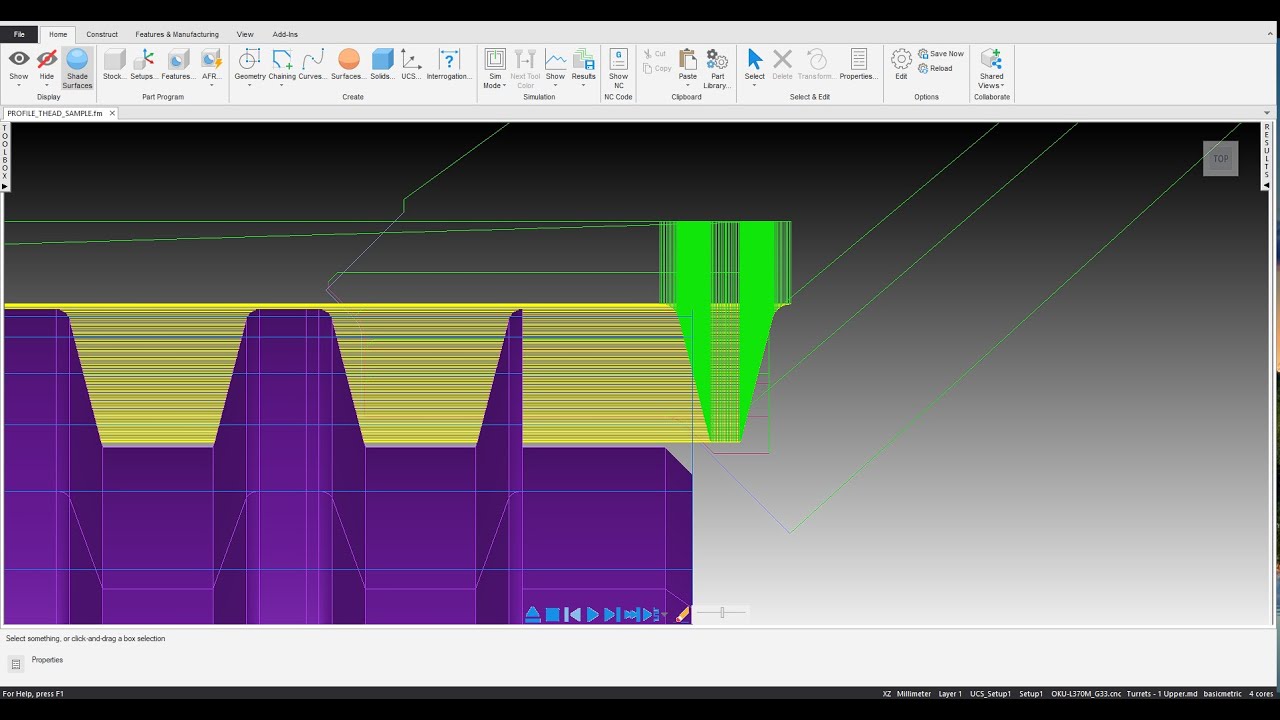1280x720 pixels.
Task: Play the toolpath simulation
Action: pyautogui.click(x=592, y=614)
